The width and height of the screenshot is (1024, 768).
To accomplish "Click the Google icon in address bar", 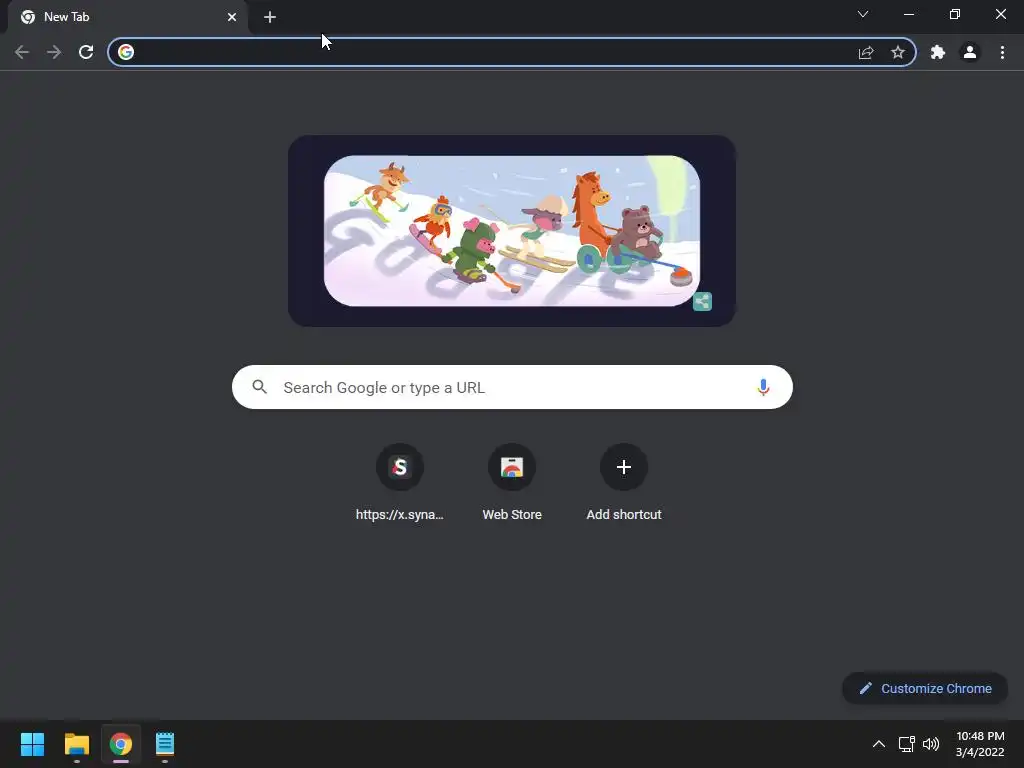I will tap(126, 52).
